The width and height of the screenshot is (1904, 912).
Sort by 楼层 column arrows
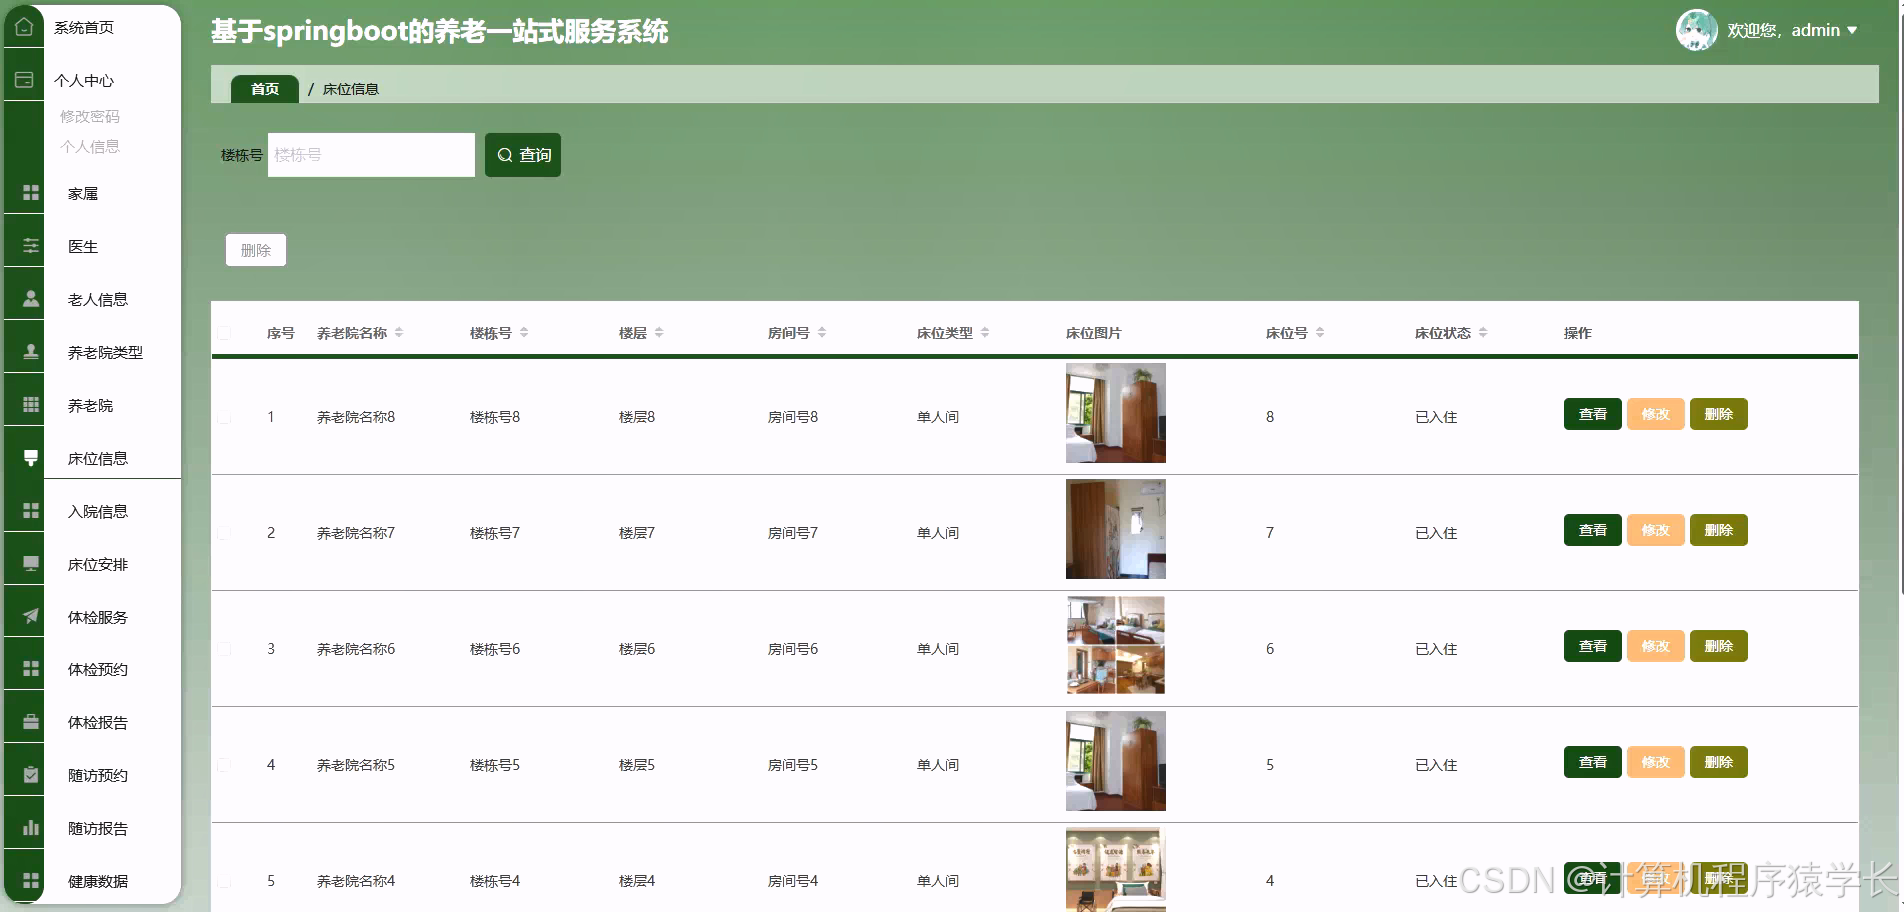(659, 332)
